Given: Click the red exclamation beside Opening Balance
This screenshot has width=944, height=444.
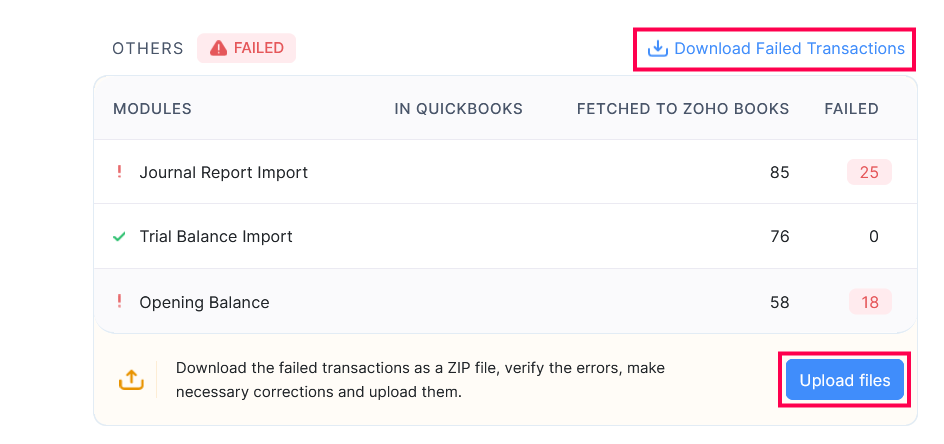Looking at the screenshot, I should click(120, 302).
